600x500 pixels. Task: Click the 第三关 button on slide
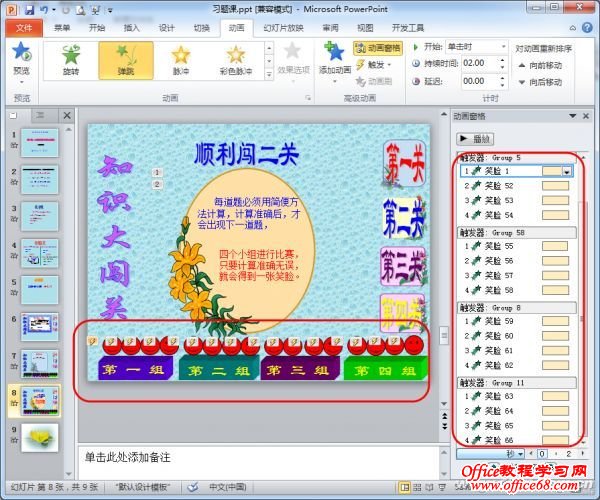click(403, 266)
